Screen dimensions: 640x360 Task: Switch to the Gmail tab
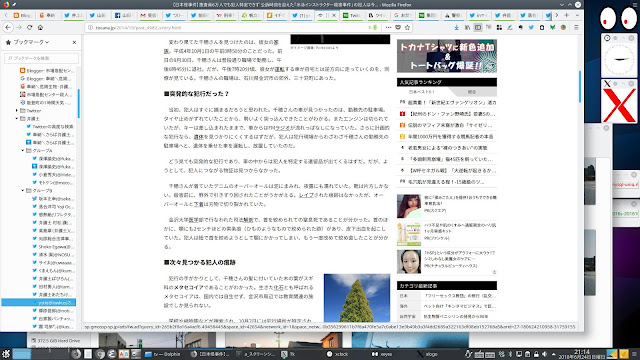pos(149,15)
